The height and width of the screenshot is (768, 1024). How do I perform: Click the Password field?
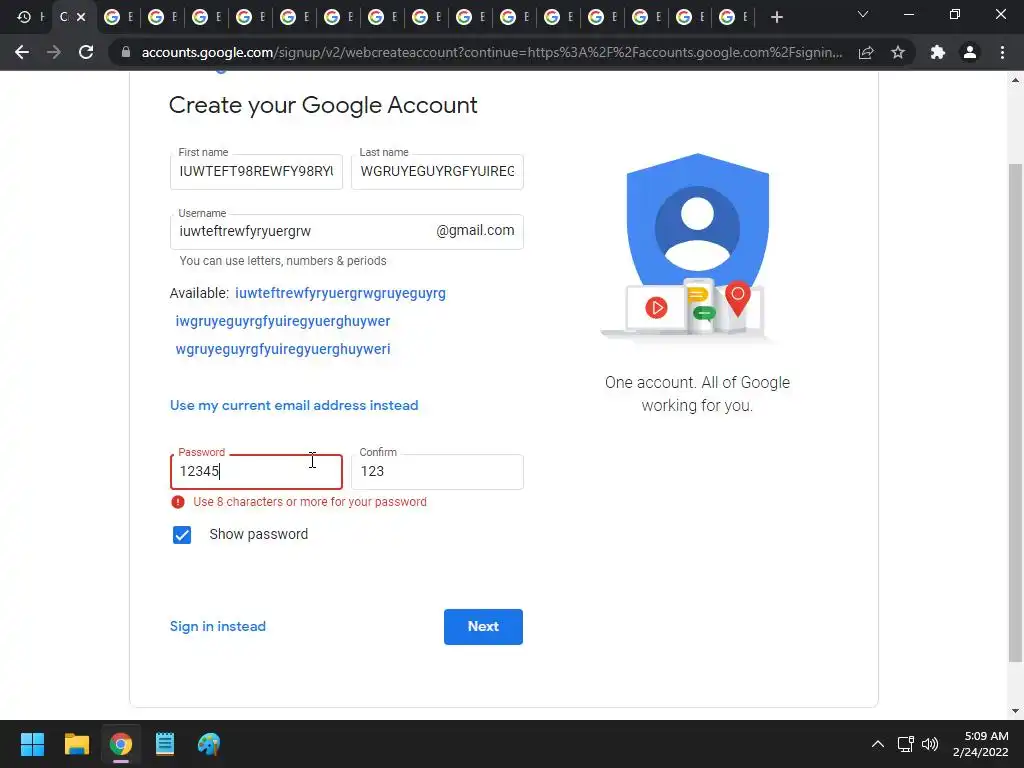(256, 472)
